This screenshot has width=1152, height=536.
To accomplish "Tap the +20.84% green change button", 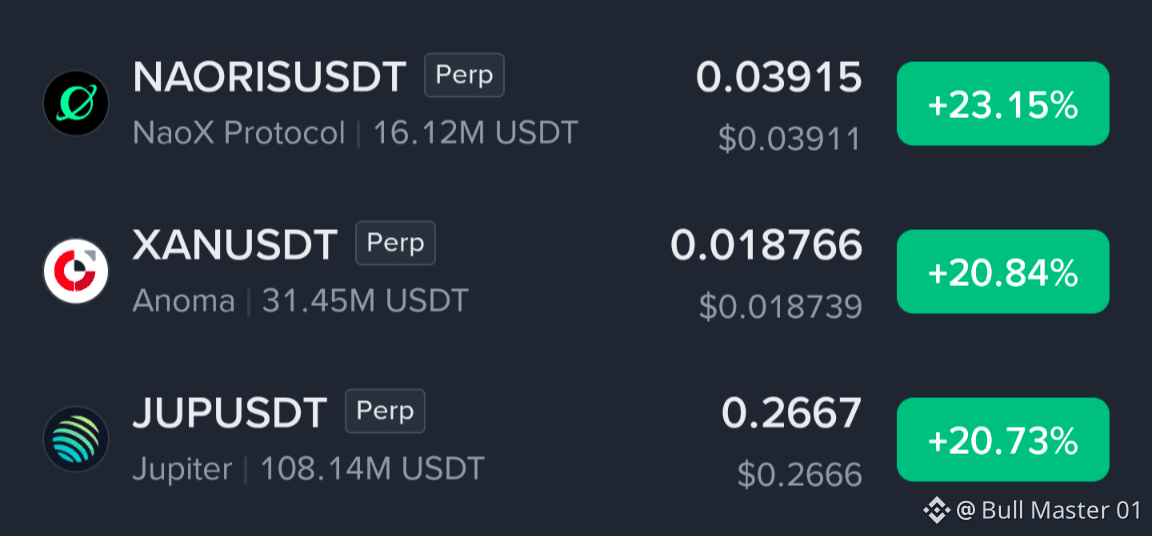I will pos(1003,272).
